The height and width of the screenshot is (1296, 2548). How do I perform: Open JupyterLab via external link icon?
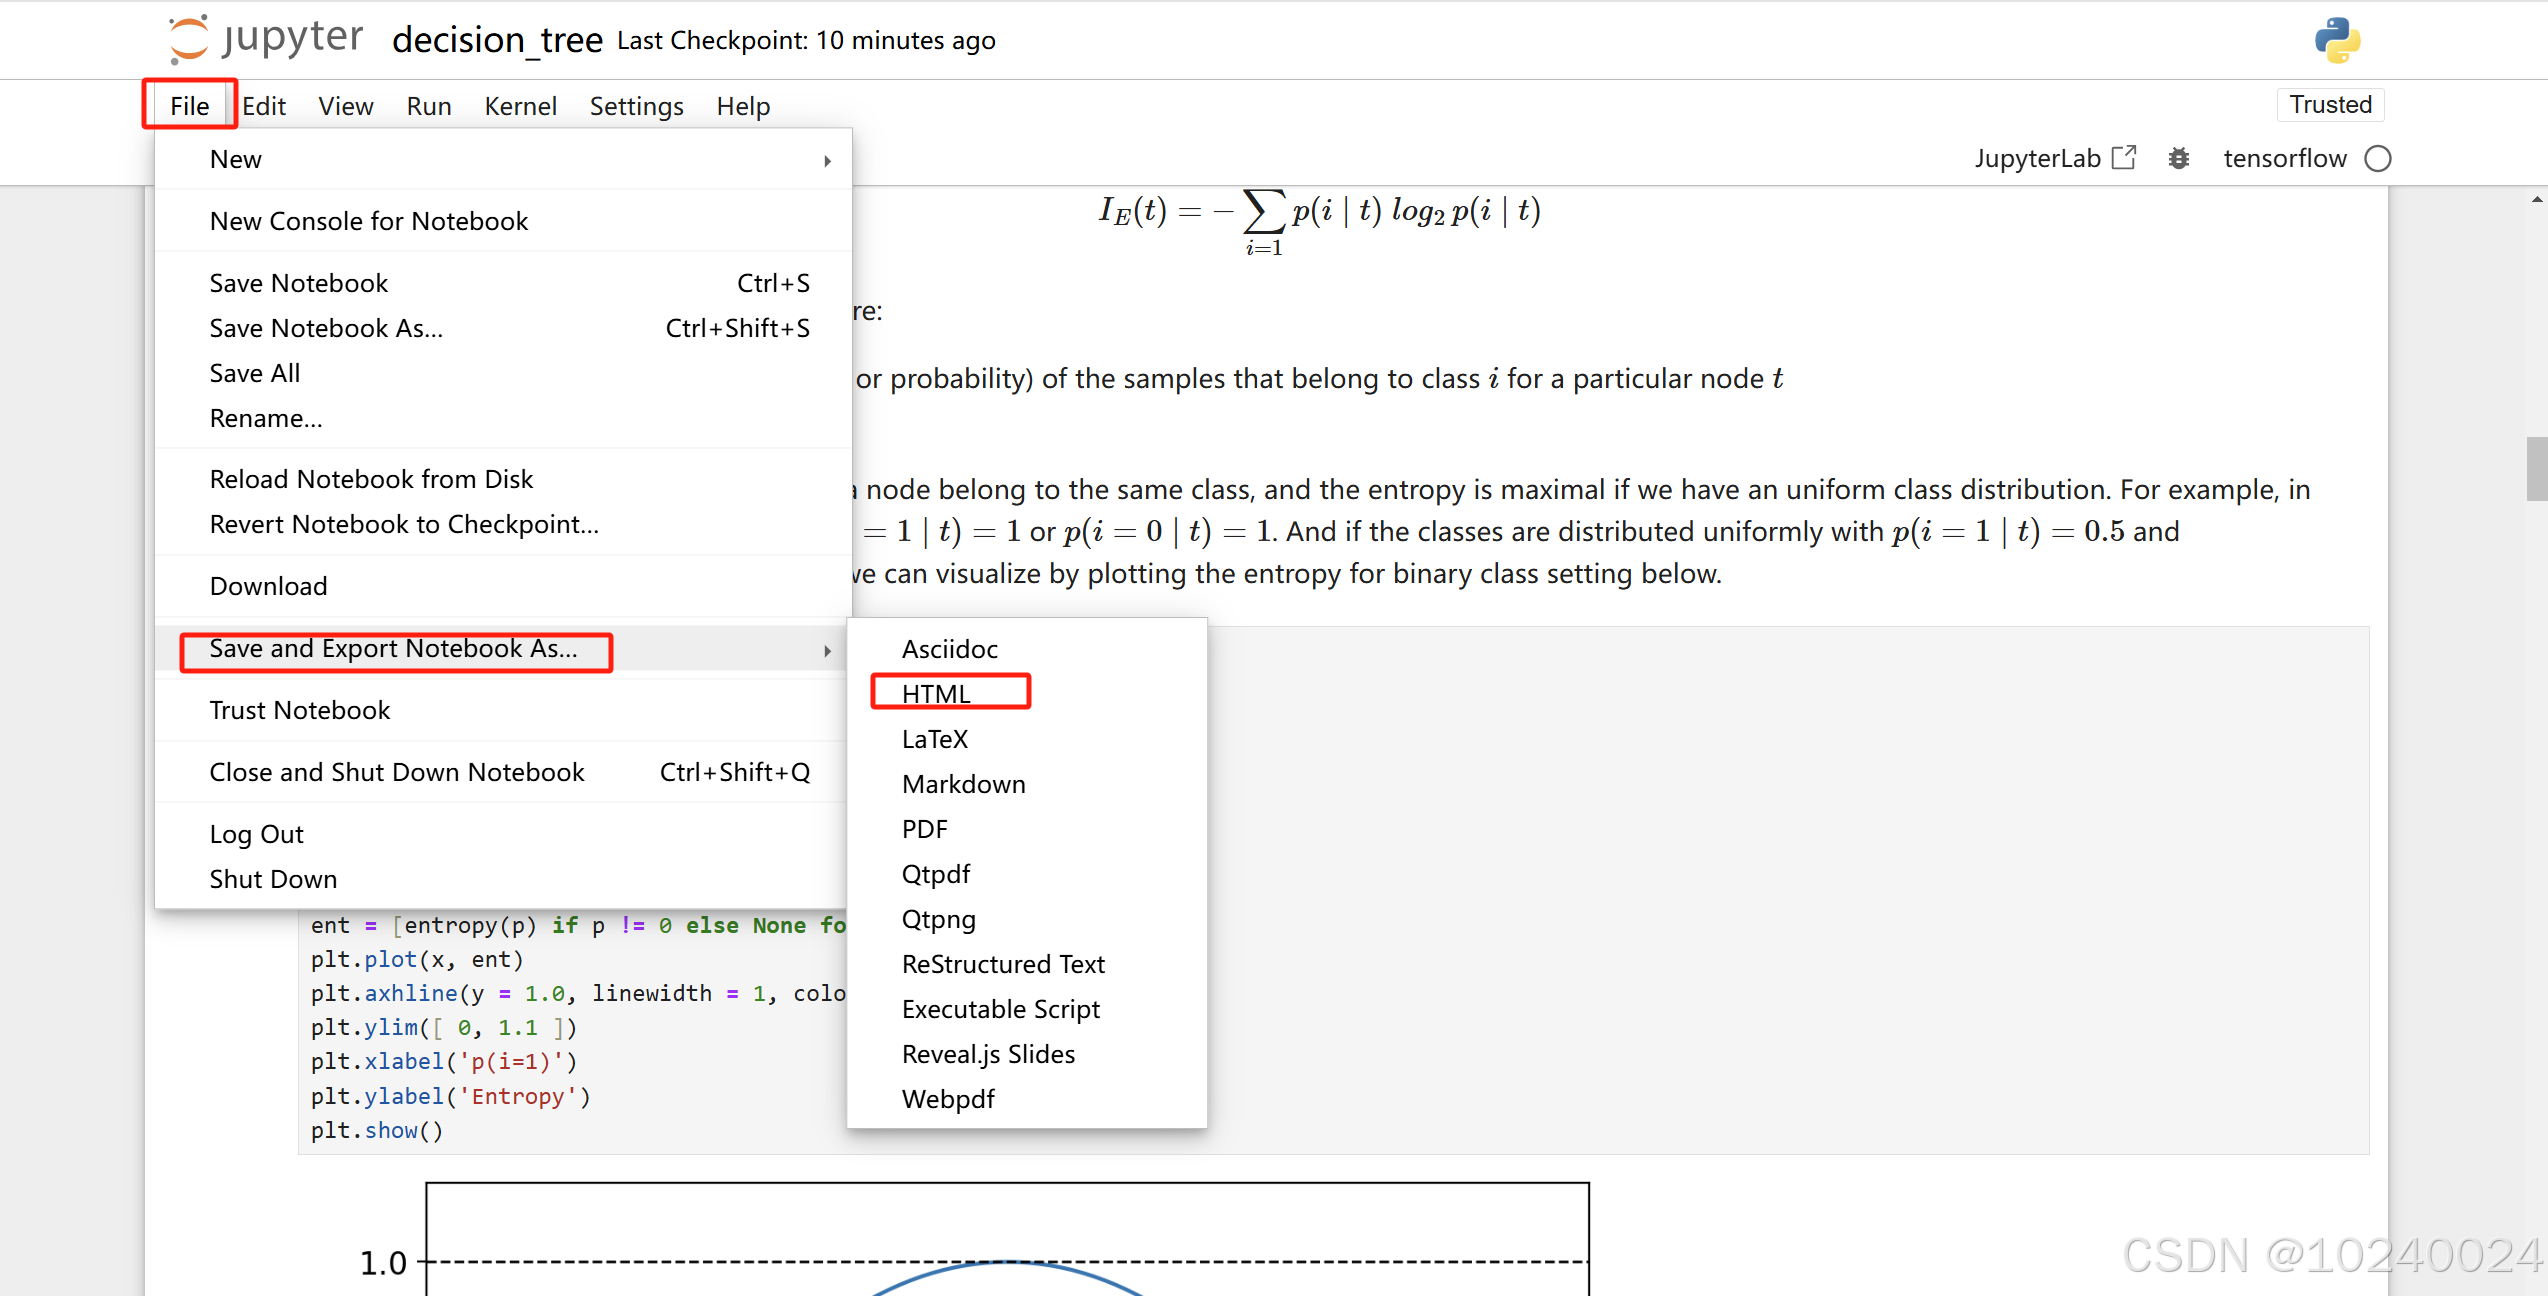(x=2124, y=158)
